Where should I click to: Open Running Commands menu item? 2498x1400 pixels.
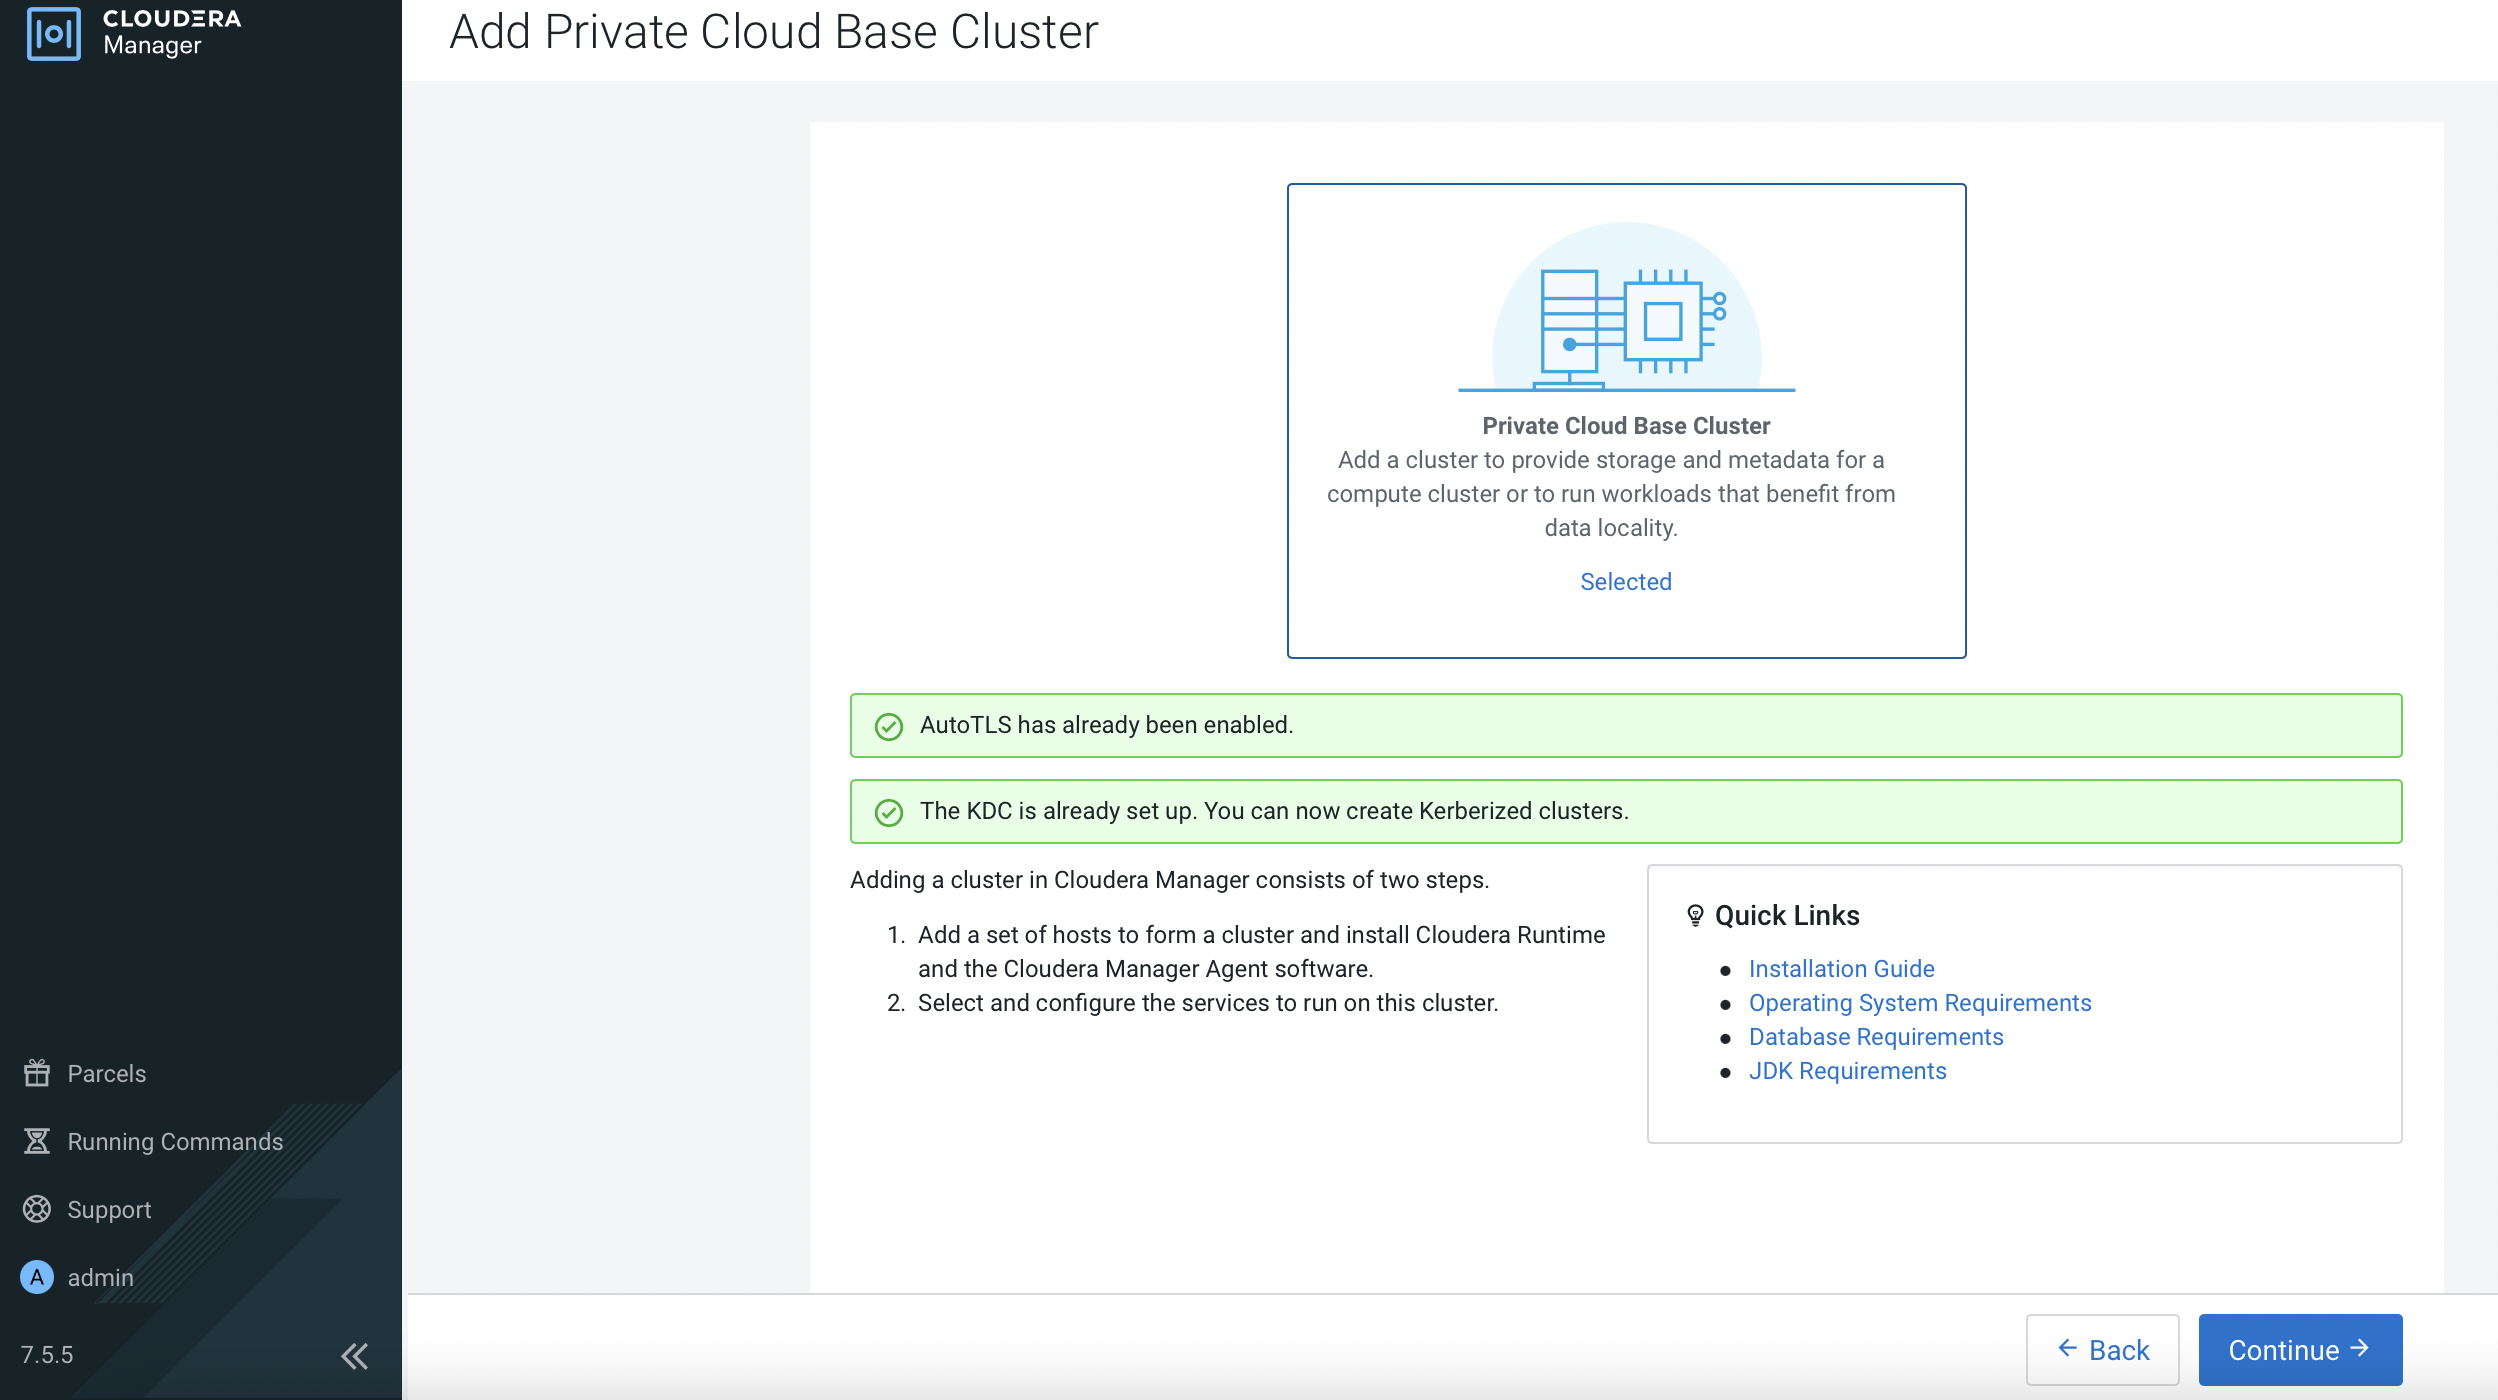(175, 1142)
